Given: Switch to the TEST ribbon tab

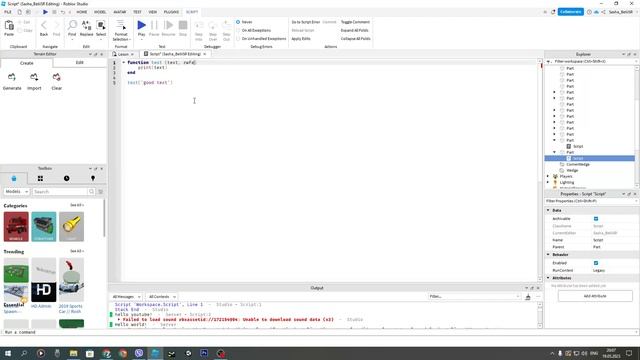Looking at the screenshot, I should (137, 12).
